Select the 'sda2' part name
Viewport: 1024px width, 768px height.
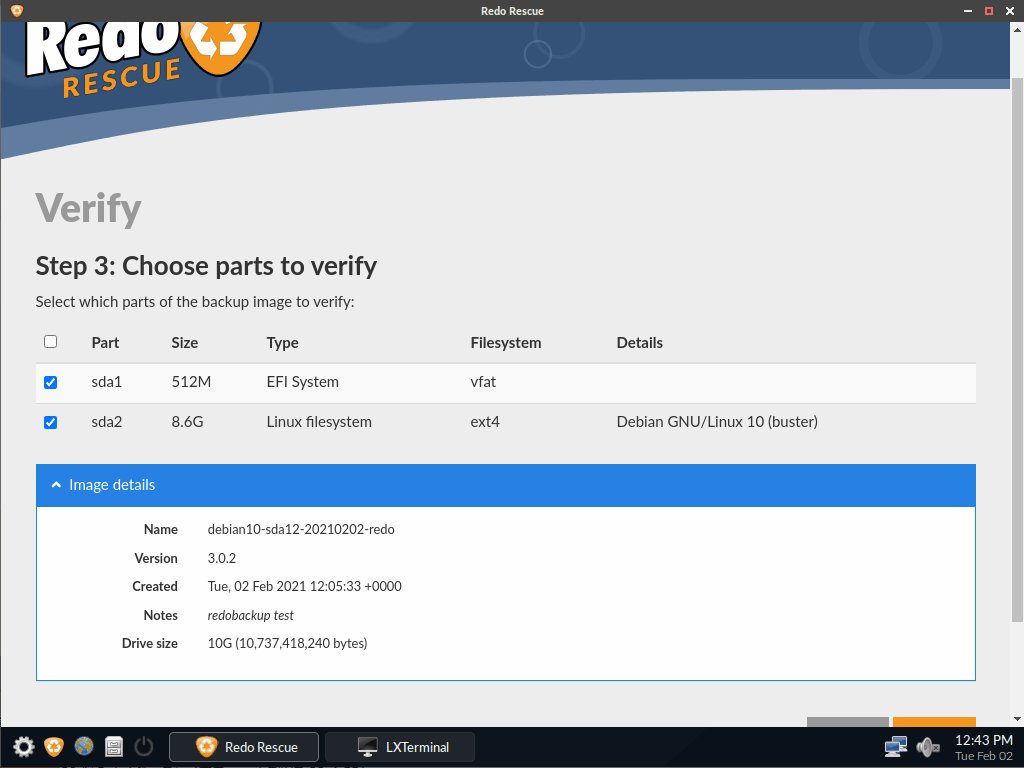pos(106,422)
